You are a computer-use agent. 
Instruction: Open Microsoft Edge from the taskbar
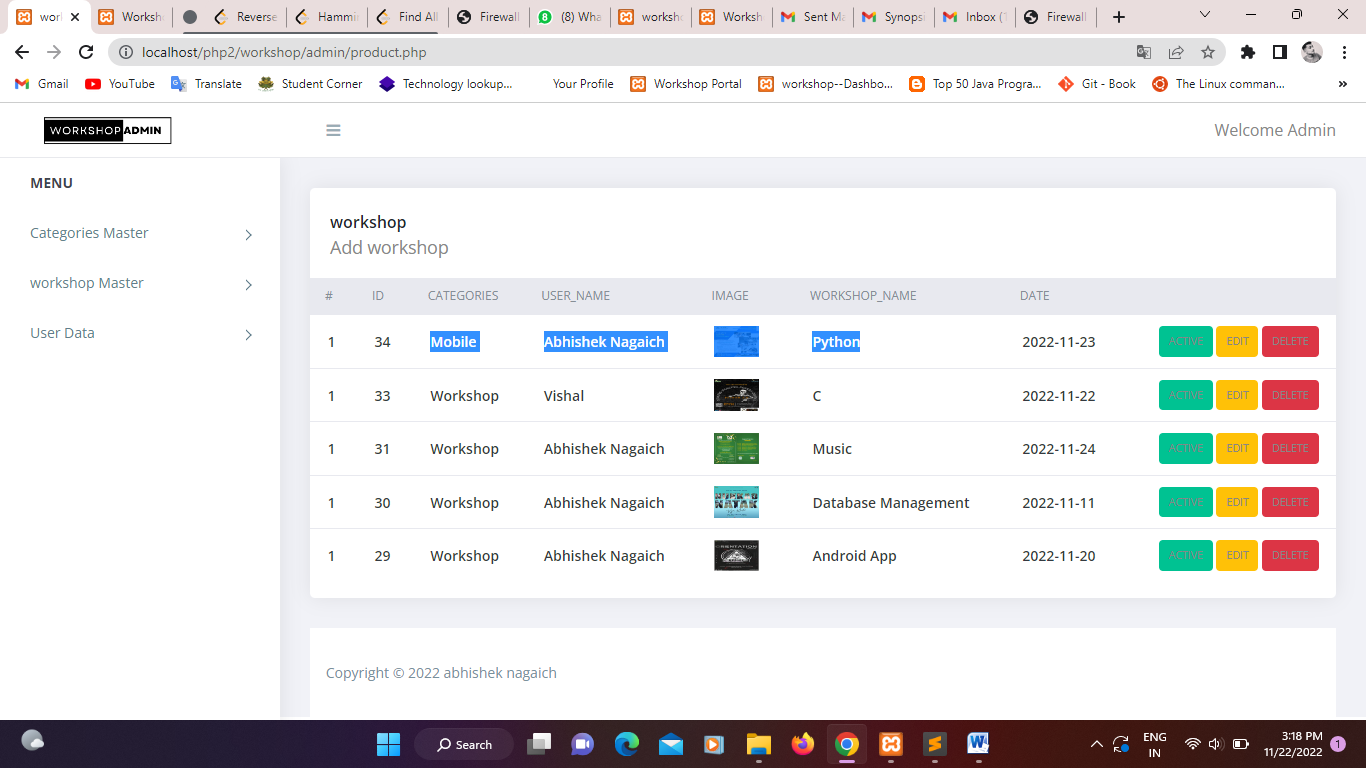click(x=627, y=744)
